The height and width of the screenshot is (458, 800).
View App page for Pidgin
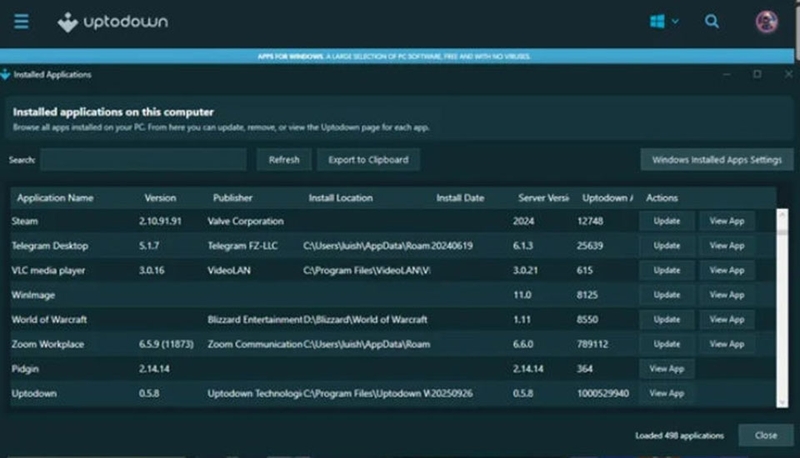pos(667,368)
